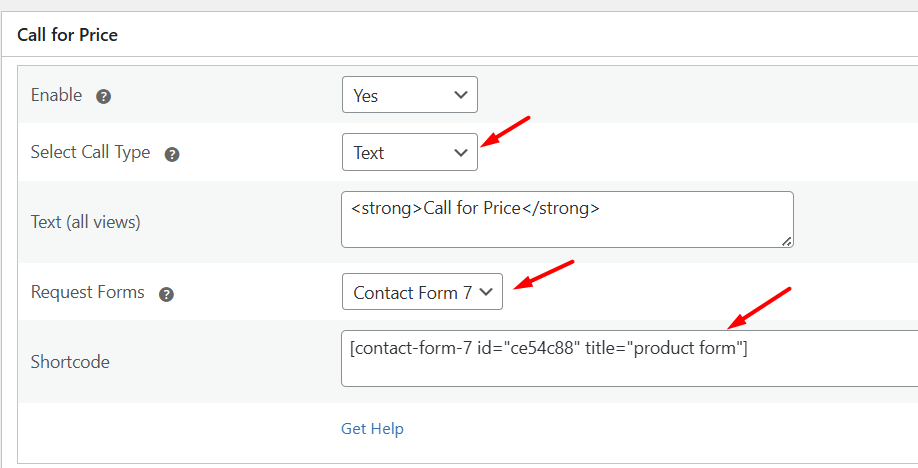Click the Select Call Type help icon
Viewport: 918px width, 468px height.
tap(172, 154)
